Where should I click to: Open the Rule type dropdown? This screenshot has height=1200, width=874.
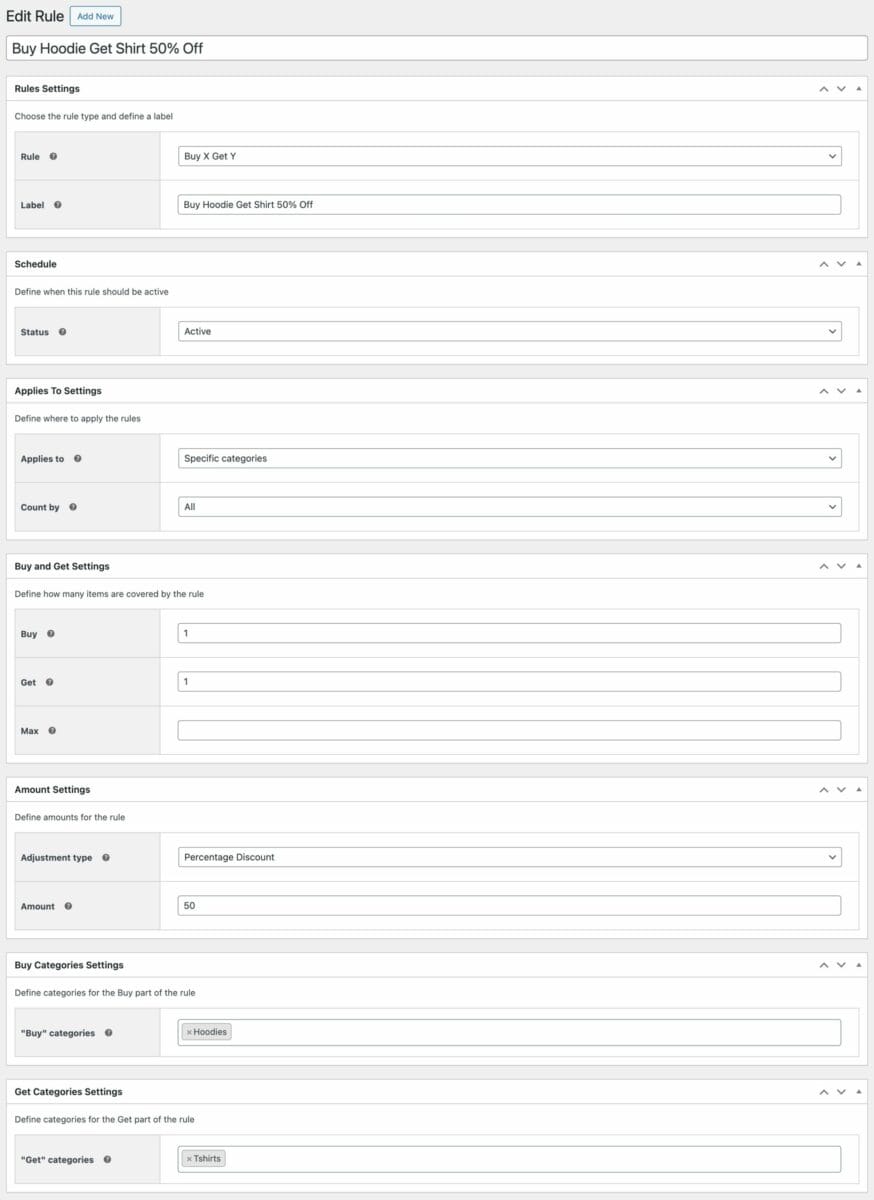pyautogui.click(x=509, y=157)
